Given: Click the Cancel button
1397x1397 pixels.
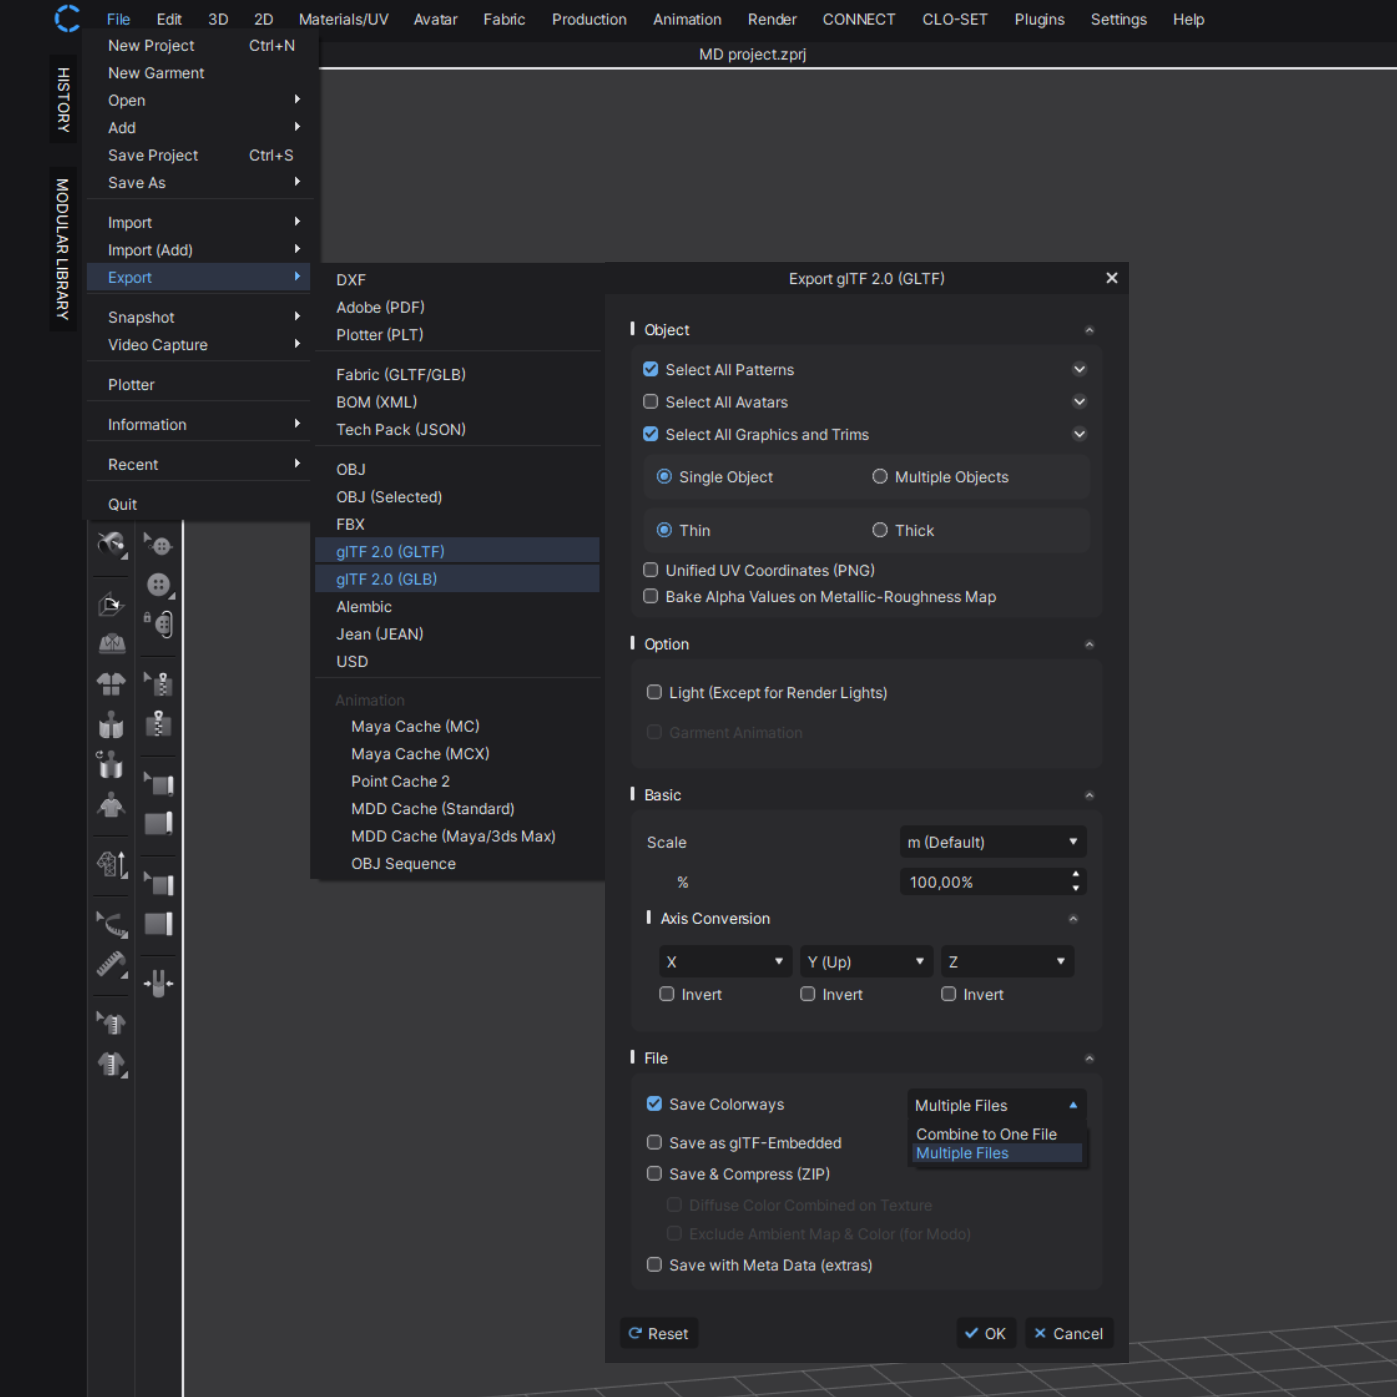Looking at the screenshot, I should point(1069,1333).
